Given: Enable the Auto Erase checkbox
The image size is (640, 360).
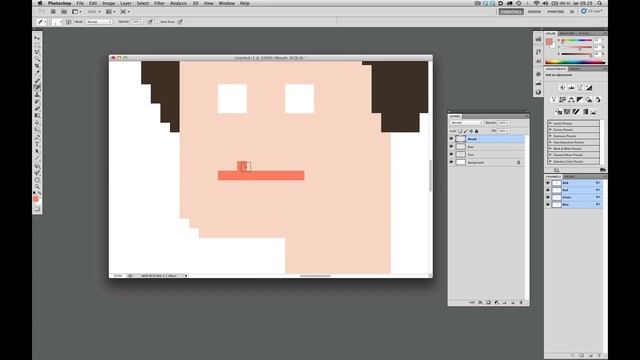Looking at the screenshot, I should [x=159, y=22].
